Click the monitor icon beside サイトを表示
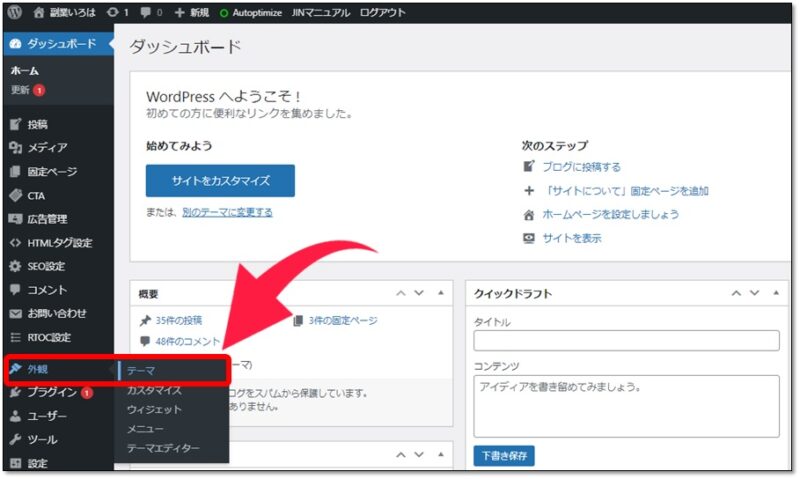The width and height of the screenshot is (800, 479). tap(529, 238)
